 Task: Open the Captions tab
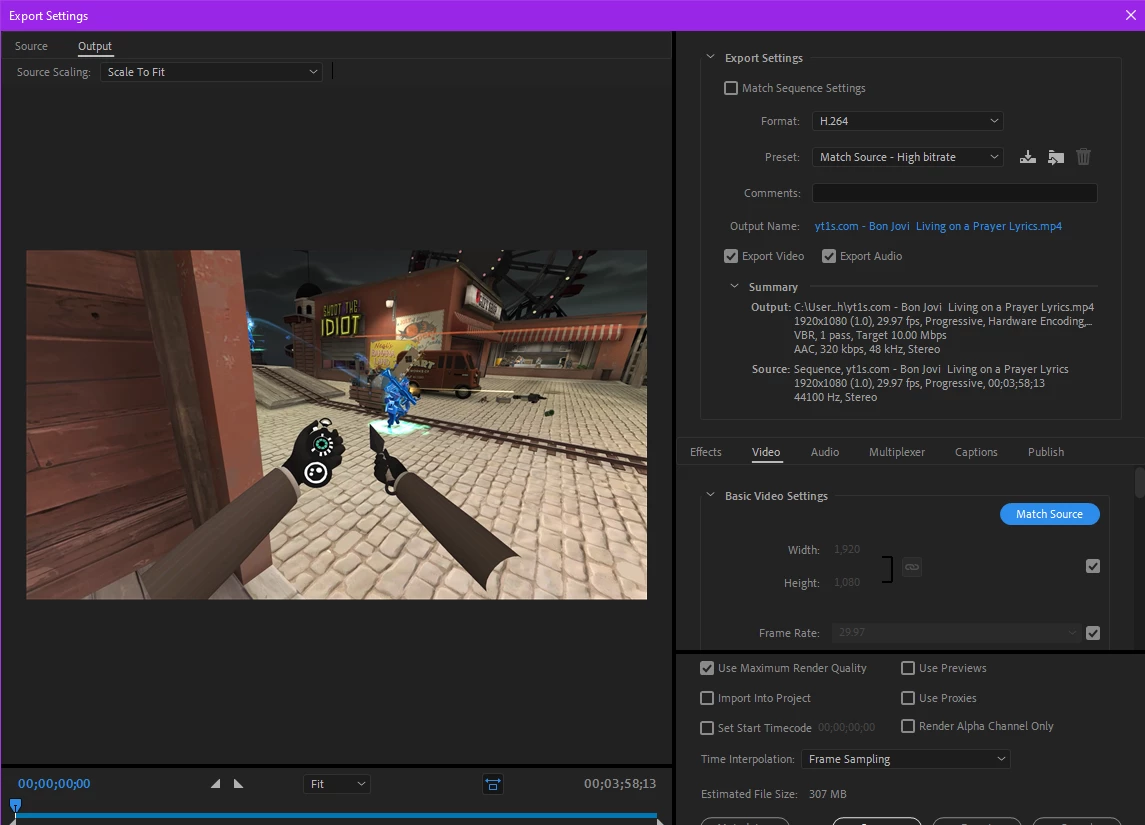click(976, 452)
